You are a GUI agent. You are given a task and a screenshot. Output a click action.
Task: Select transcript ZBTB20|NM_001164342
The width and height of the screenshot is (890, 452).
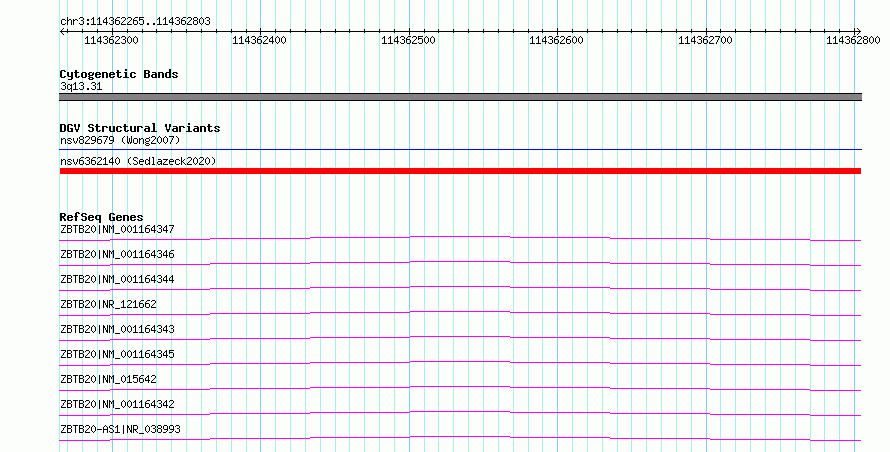click(117, 404)
